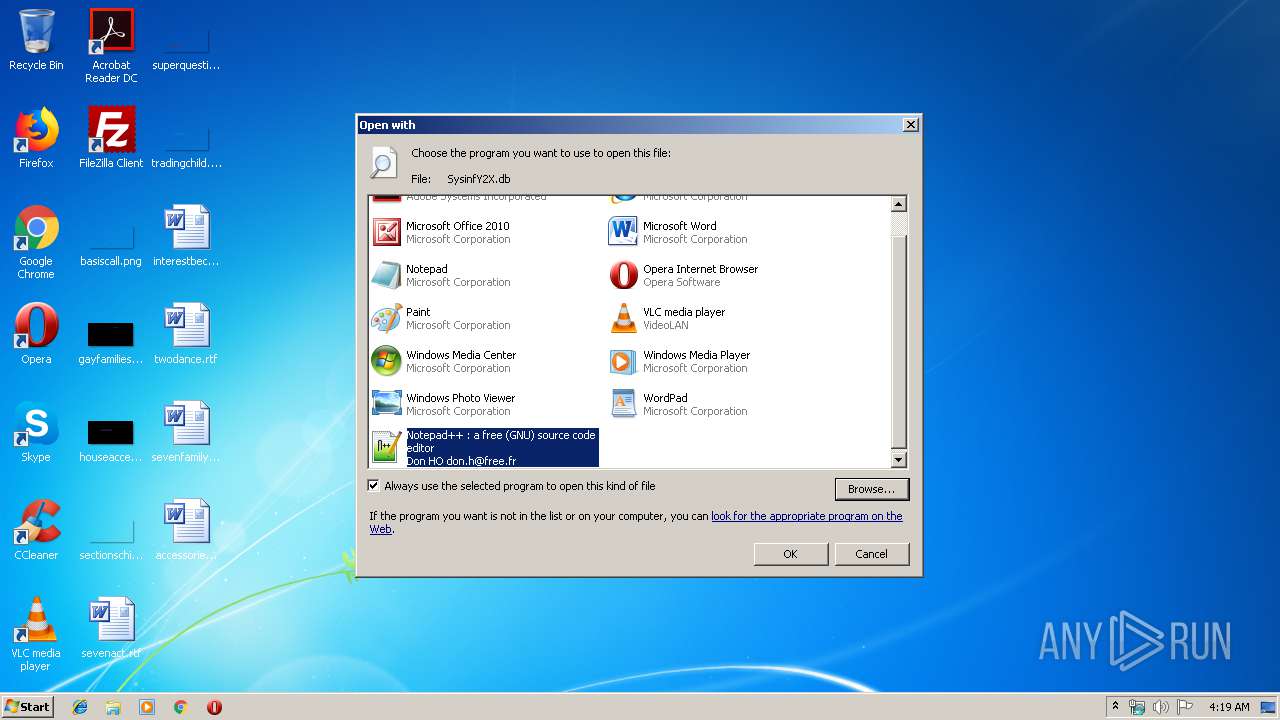Open VLC media player desktop shortcut

point(36,635)
